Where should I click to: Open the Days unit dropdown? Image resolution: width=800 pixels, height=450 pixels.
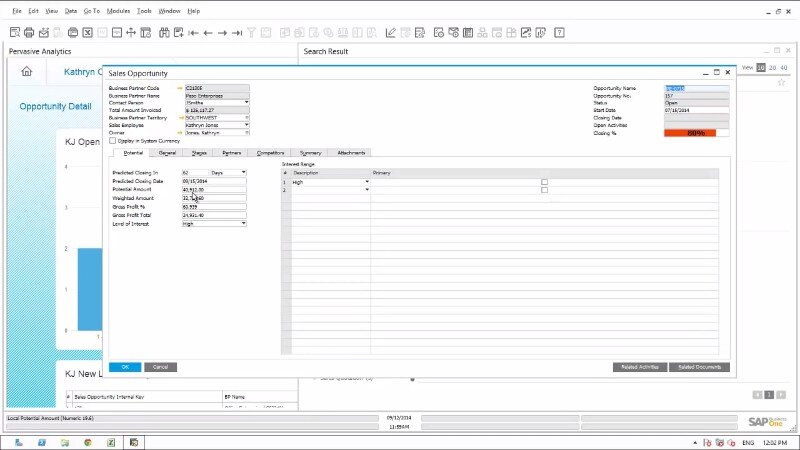click(243, 172)
